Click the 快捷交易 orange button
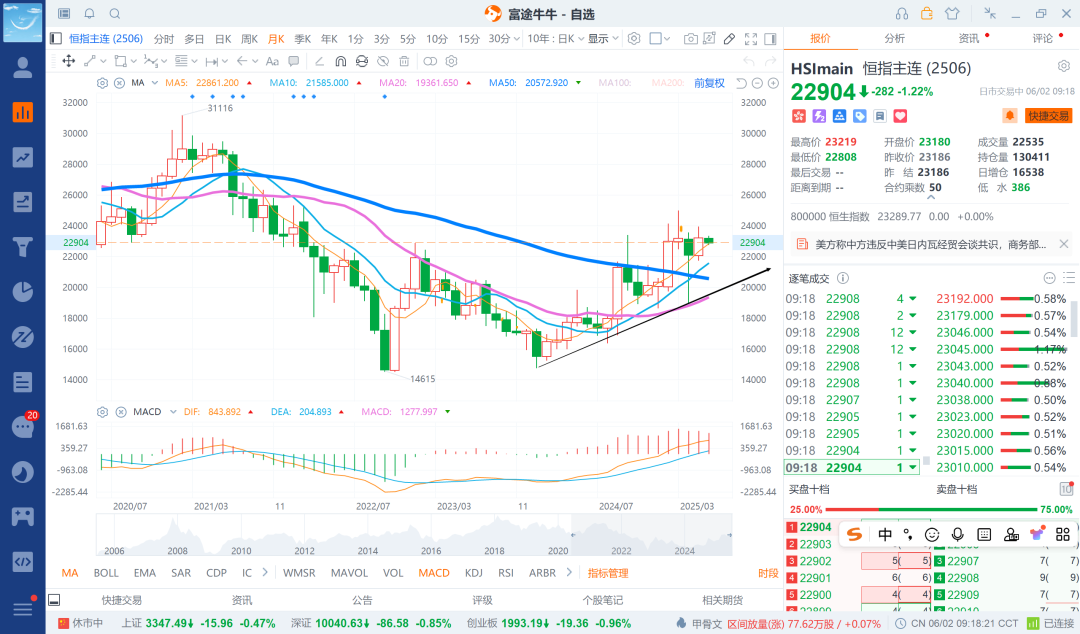Viewport: 1080px width, 634px height. (1048, 116)
